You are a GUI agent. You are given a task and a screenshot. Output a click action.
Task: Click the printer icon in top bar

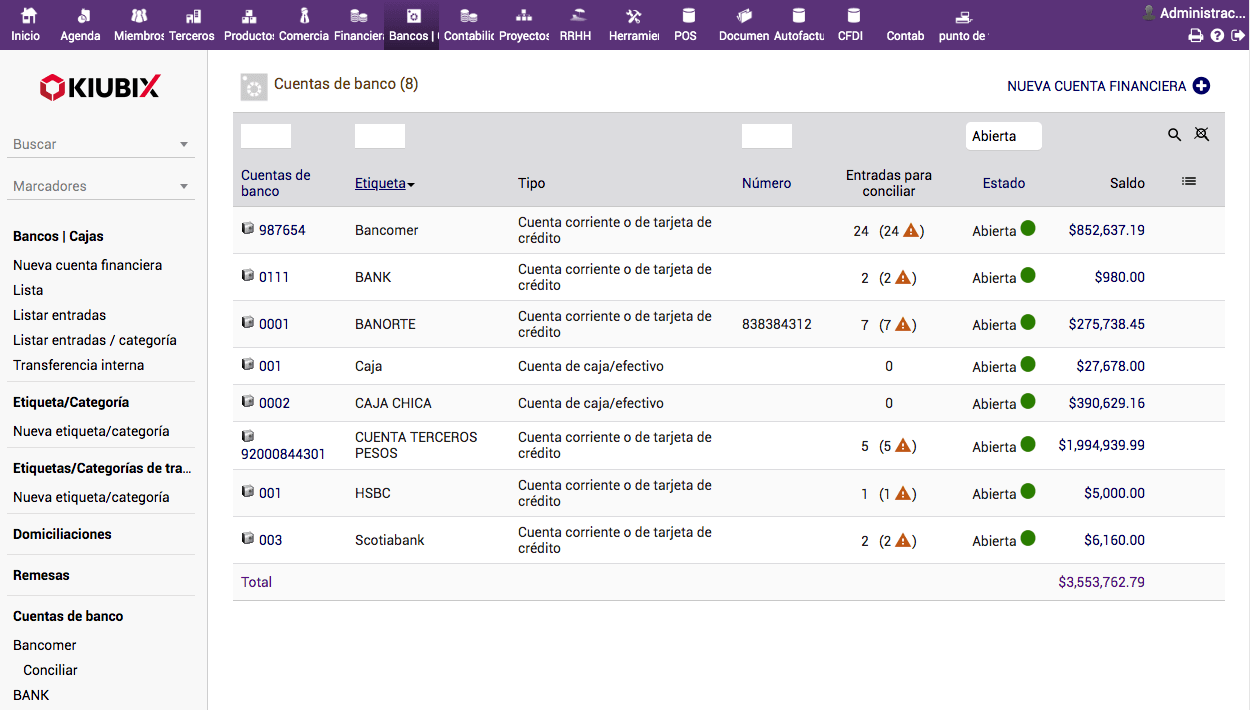[x=1196, y=36]
